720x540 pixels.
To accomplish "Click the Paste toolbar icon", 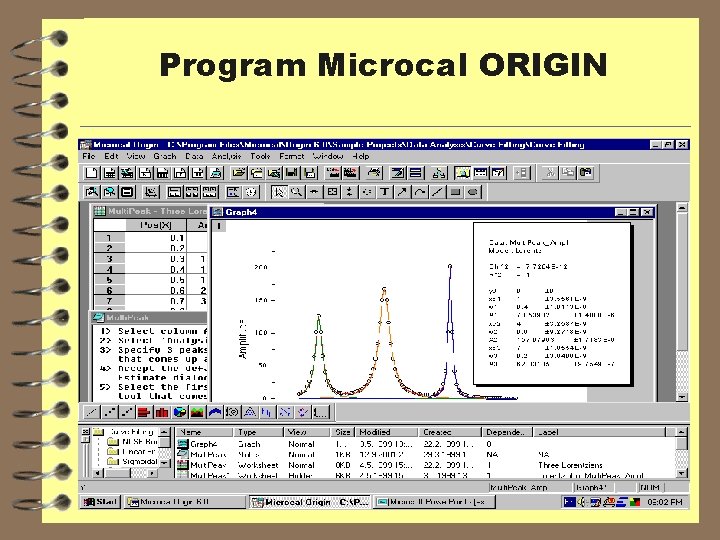I will pos(585,173).
